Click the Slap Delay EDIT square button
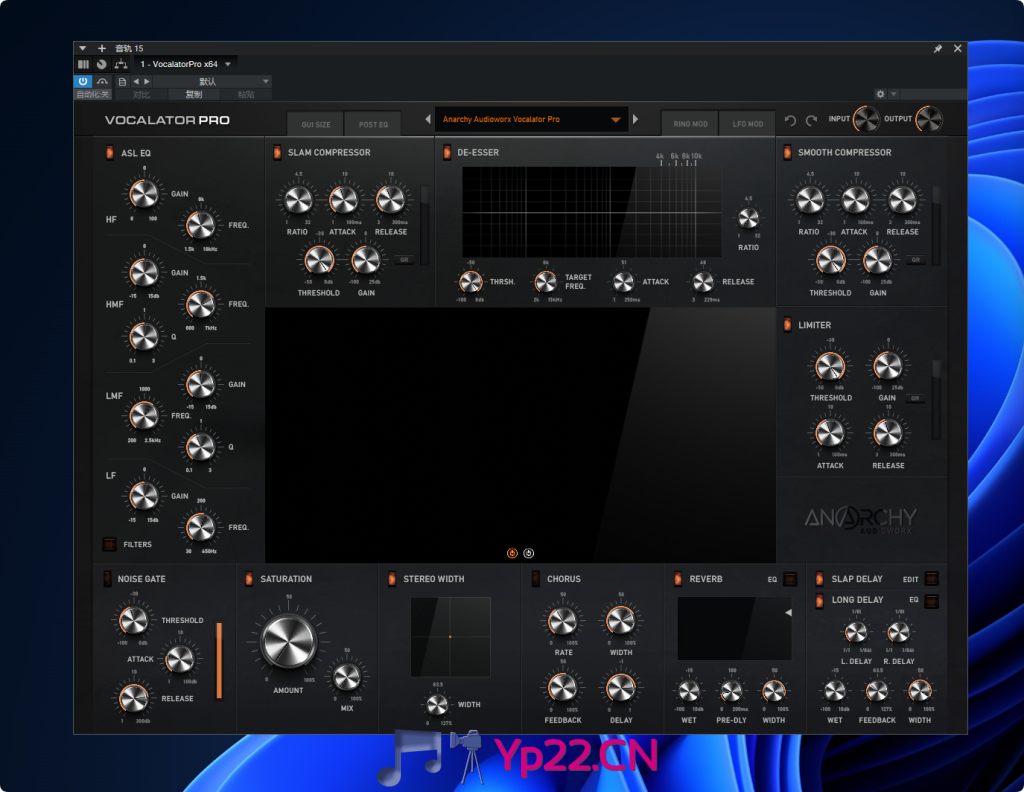The height and width of the screenshot is (792, 1024). pyautogui.click(x=932, y=578)
